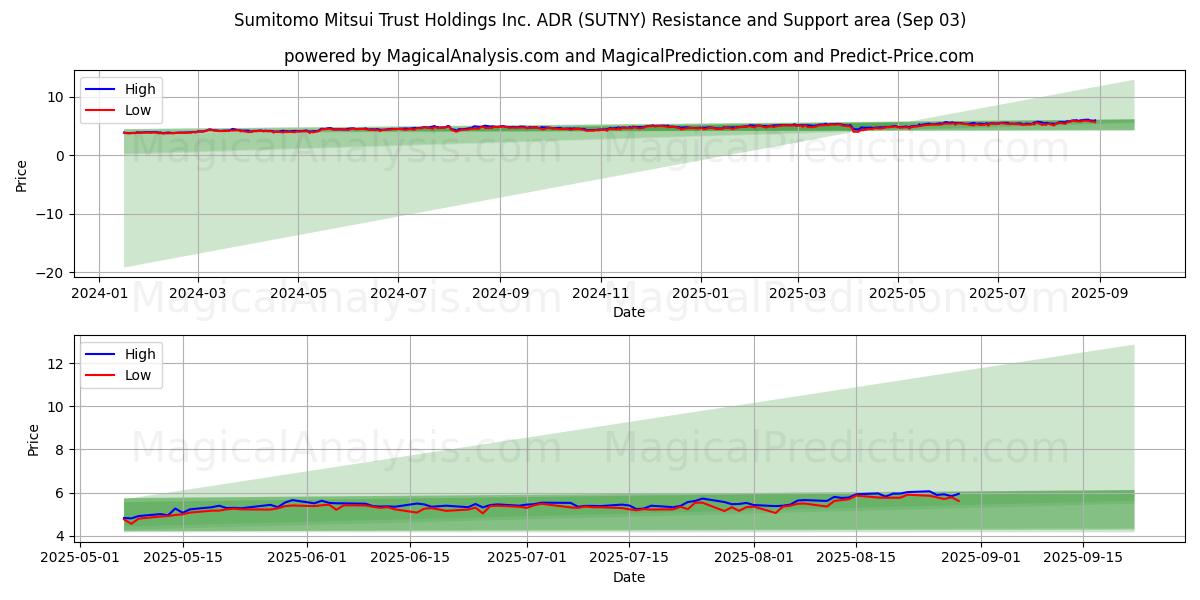The width and height of the screenshot is (1200, 600).
Task: Click the '0' price tick on the top chart
Action: click(62, 156)
